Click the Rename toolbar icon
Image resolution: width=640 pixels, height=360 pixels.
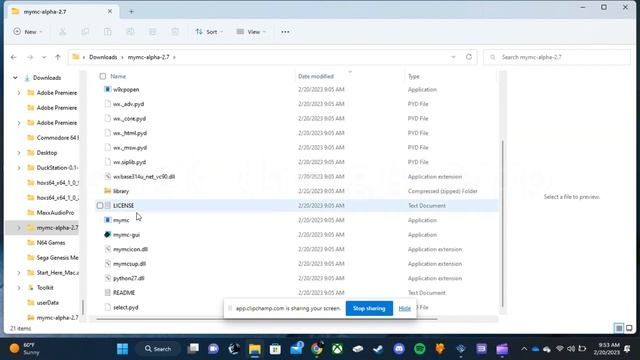click(130, 32)
